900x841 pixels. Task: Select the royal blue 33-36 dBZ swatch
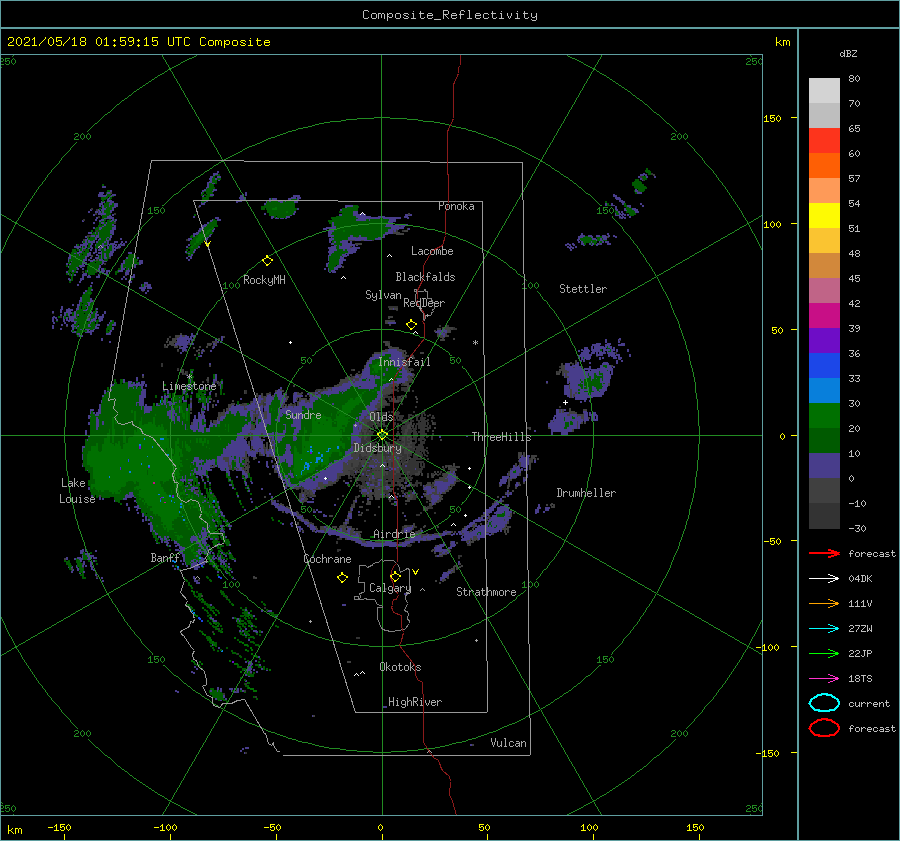(x=824, y=365)
